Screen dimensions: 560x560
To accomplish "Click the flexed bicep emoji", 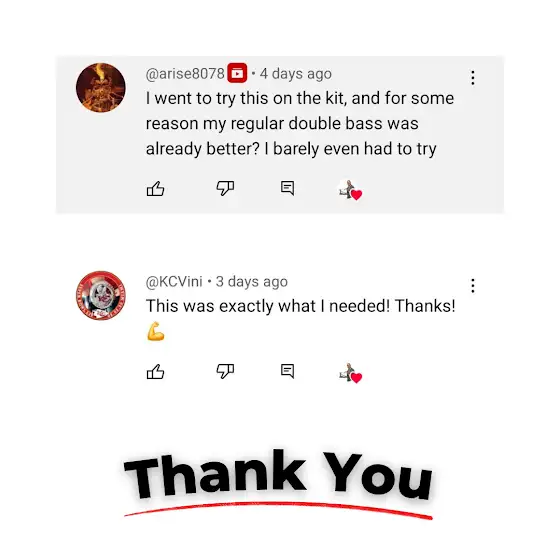I will (x=155, y=331).
